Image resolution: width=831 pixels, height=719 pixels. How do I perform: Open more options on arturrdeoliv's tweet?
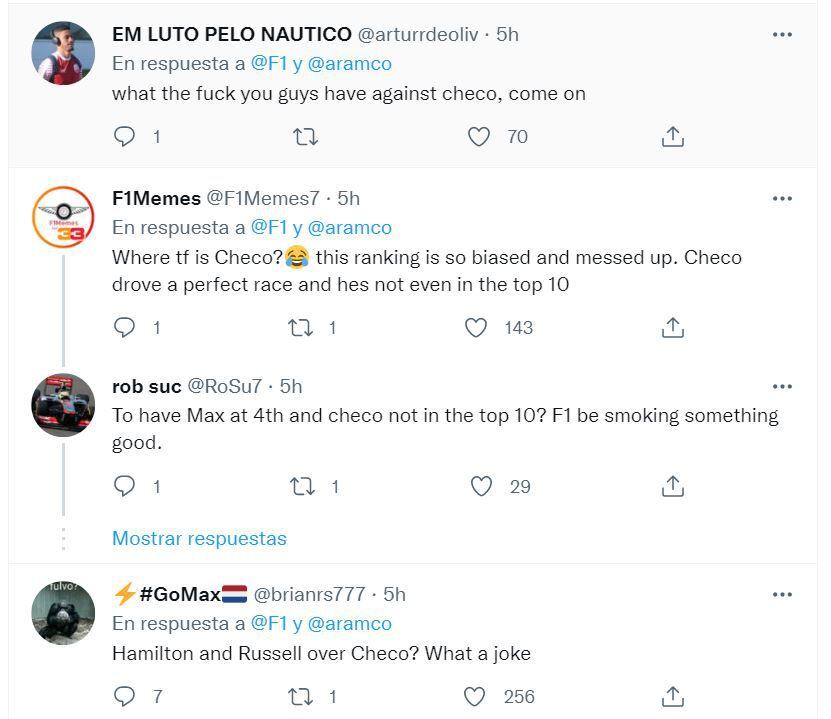[x=782, y=35]
